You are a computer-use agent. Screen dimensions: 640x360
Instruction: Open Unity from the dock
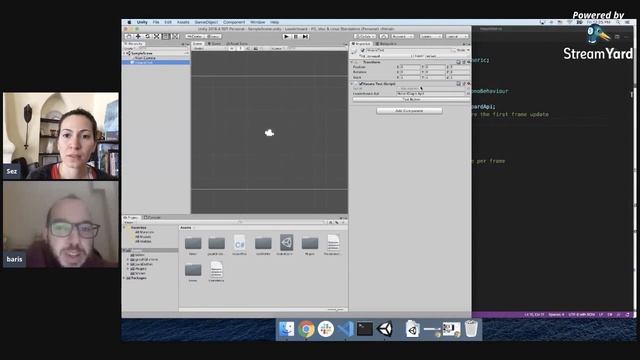coord(384,329)
